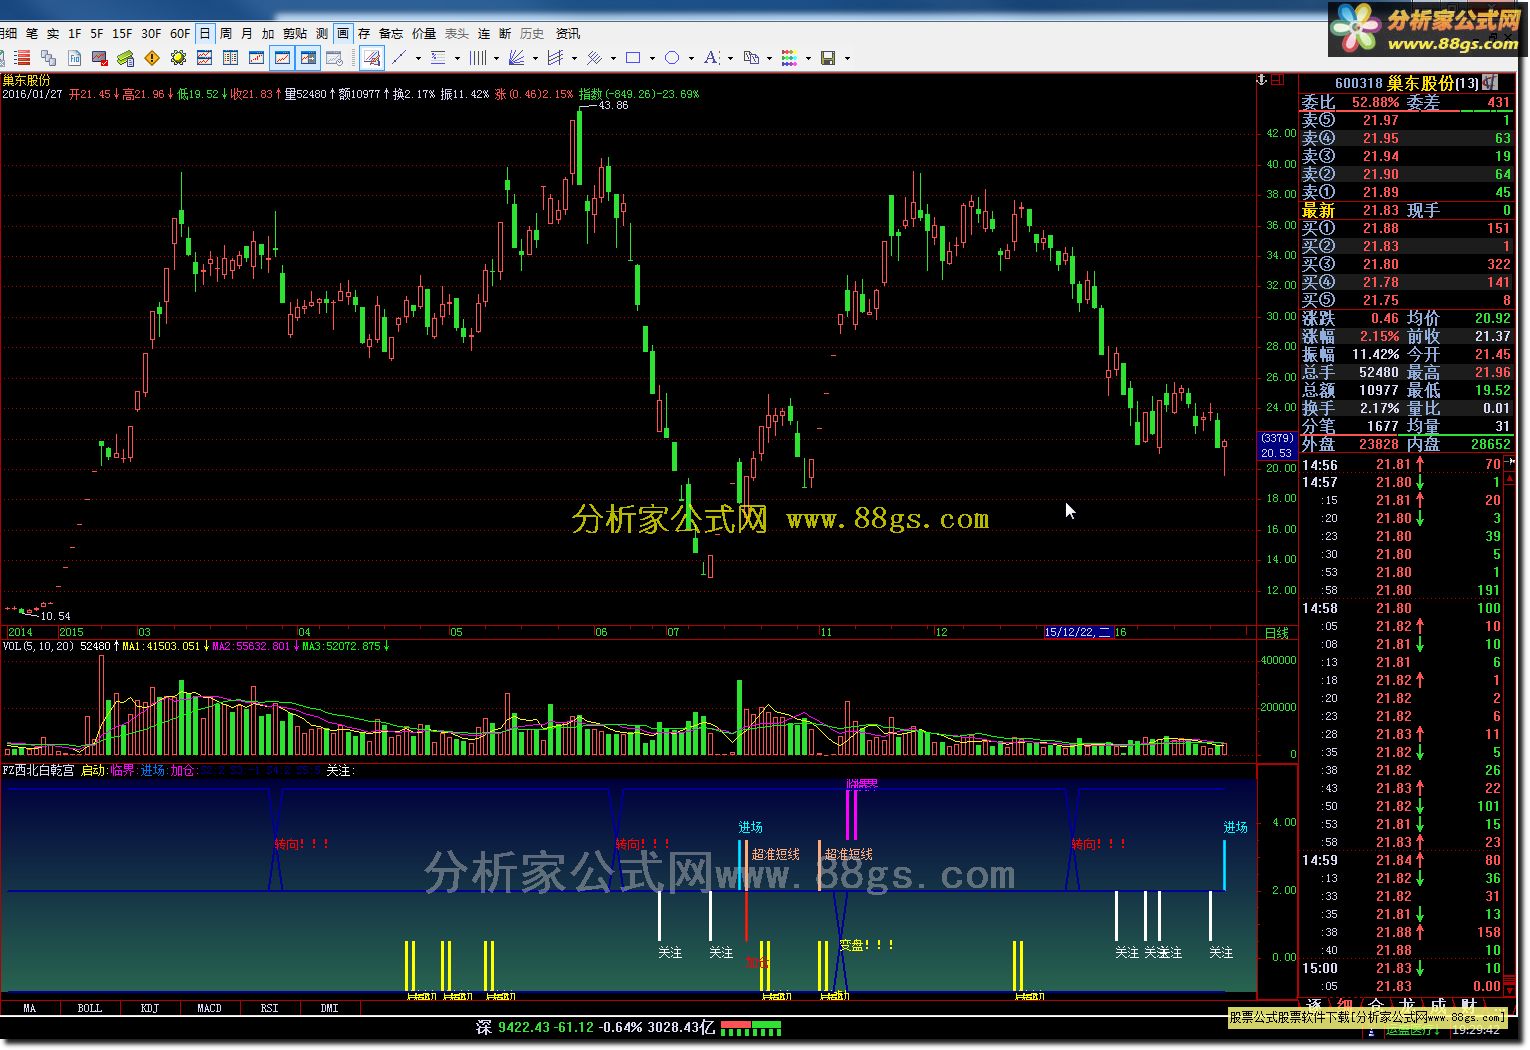
Task: Select the rectangle drawing tool
Action: pos(633,58)
